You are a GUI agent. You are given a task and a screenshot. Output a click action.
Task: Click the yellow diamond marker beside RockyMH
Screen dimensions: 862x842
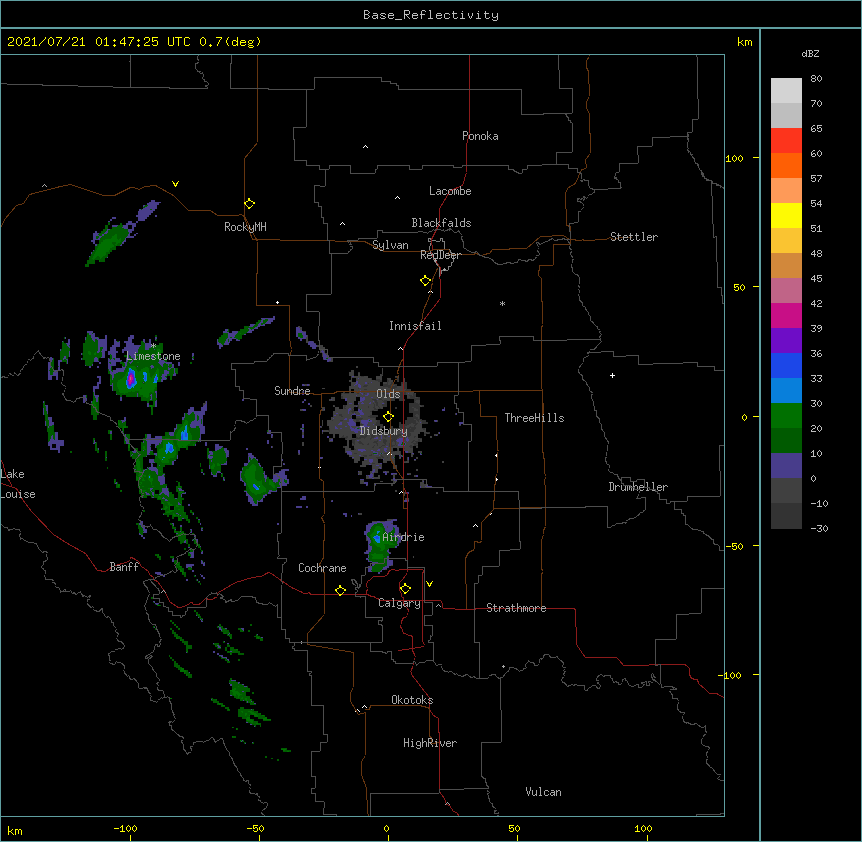point(249,204)
